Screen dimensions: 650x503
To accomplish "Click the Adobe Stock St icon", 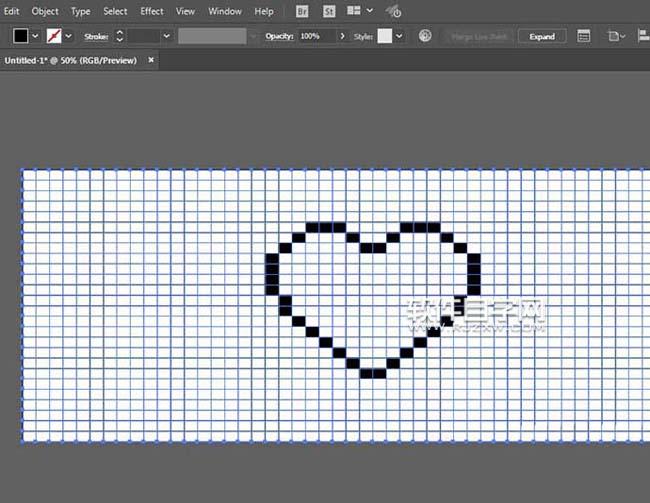I will tap(329, 12).
